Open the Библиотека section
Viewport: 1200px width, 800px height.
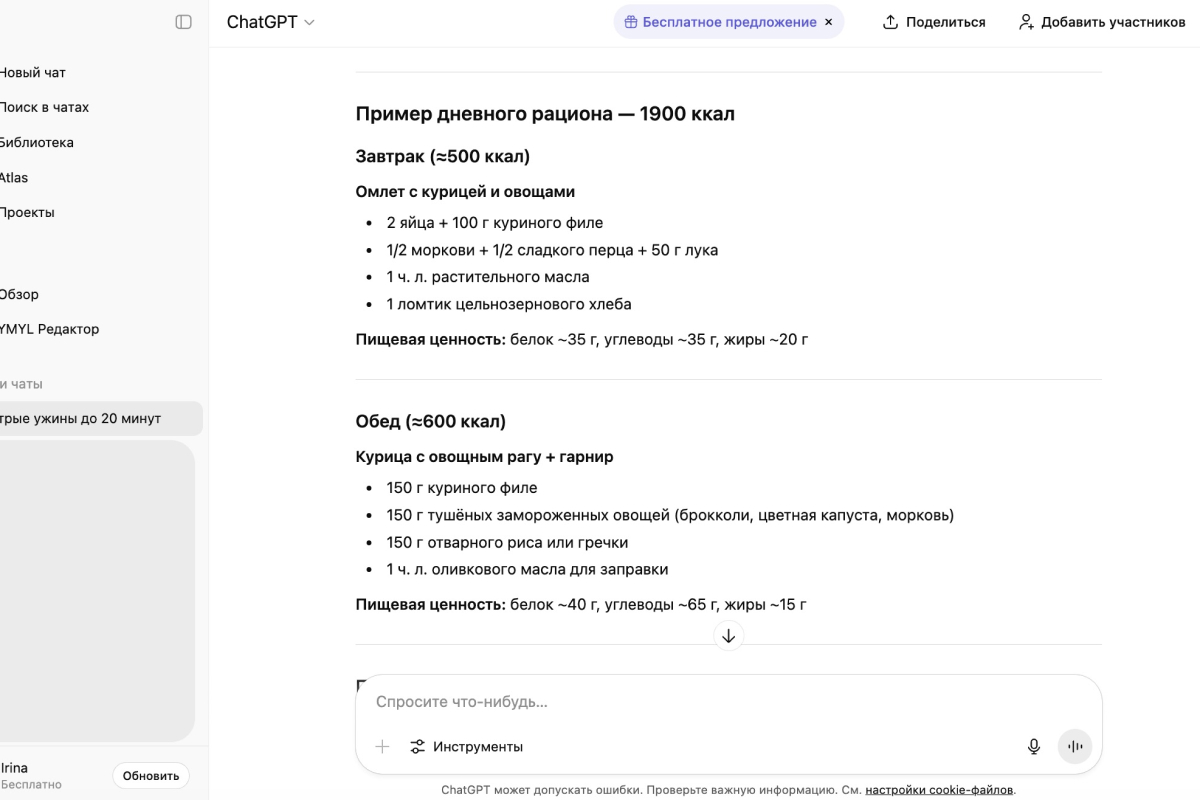pos(36,142)
